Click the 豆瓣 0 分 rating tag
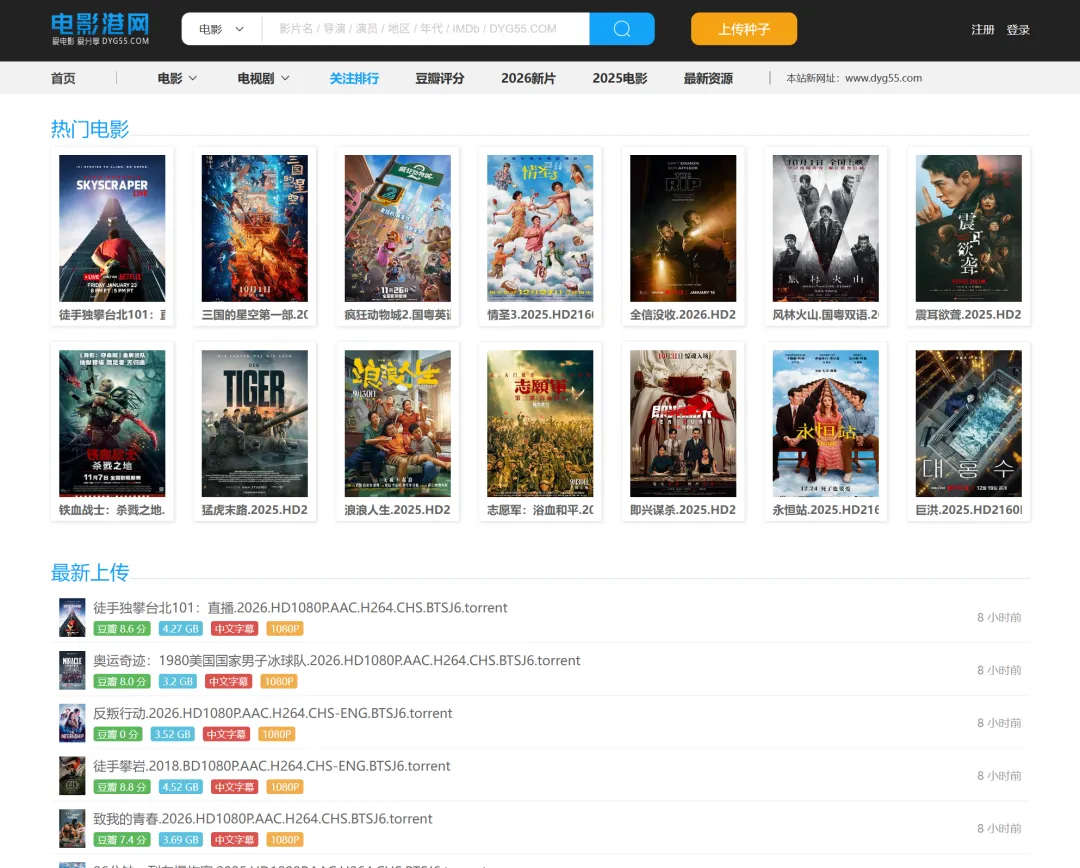Image resolution: width=1080 pixels, height=868 pixels. coord(118,734)
